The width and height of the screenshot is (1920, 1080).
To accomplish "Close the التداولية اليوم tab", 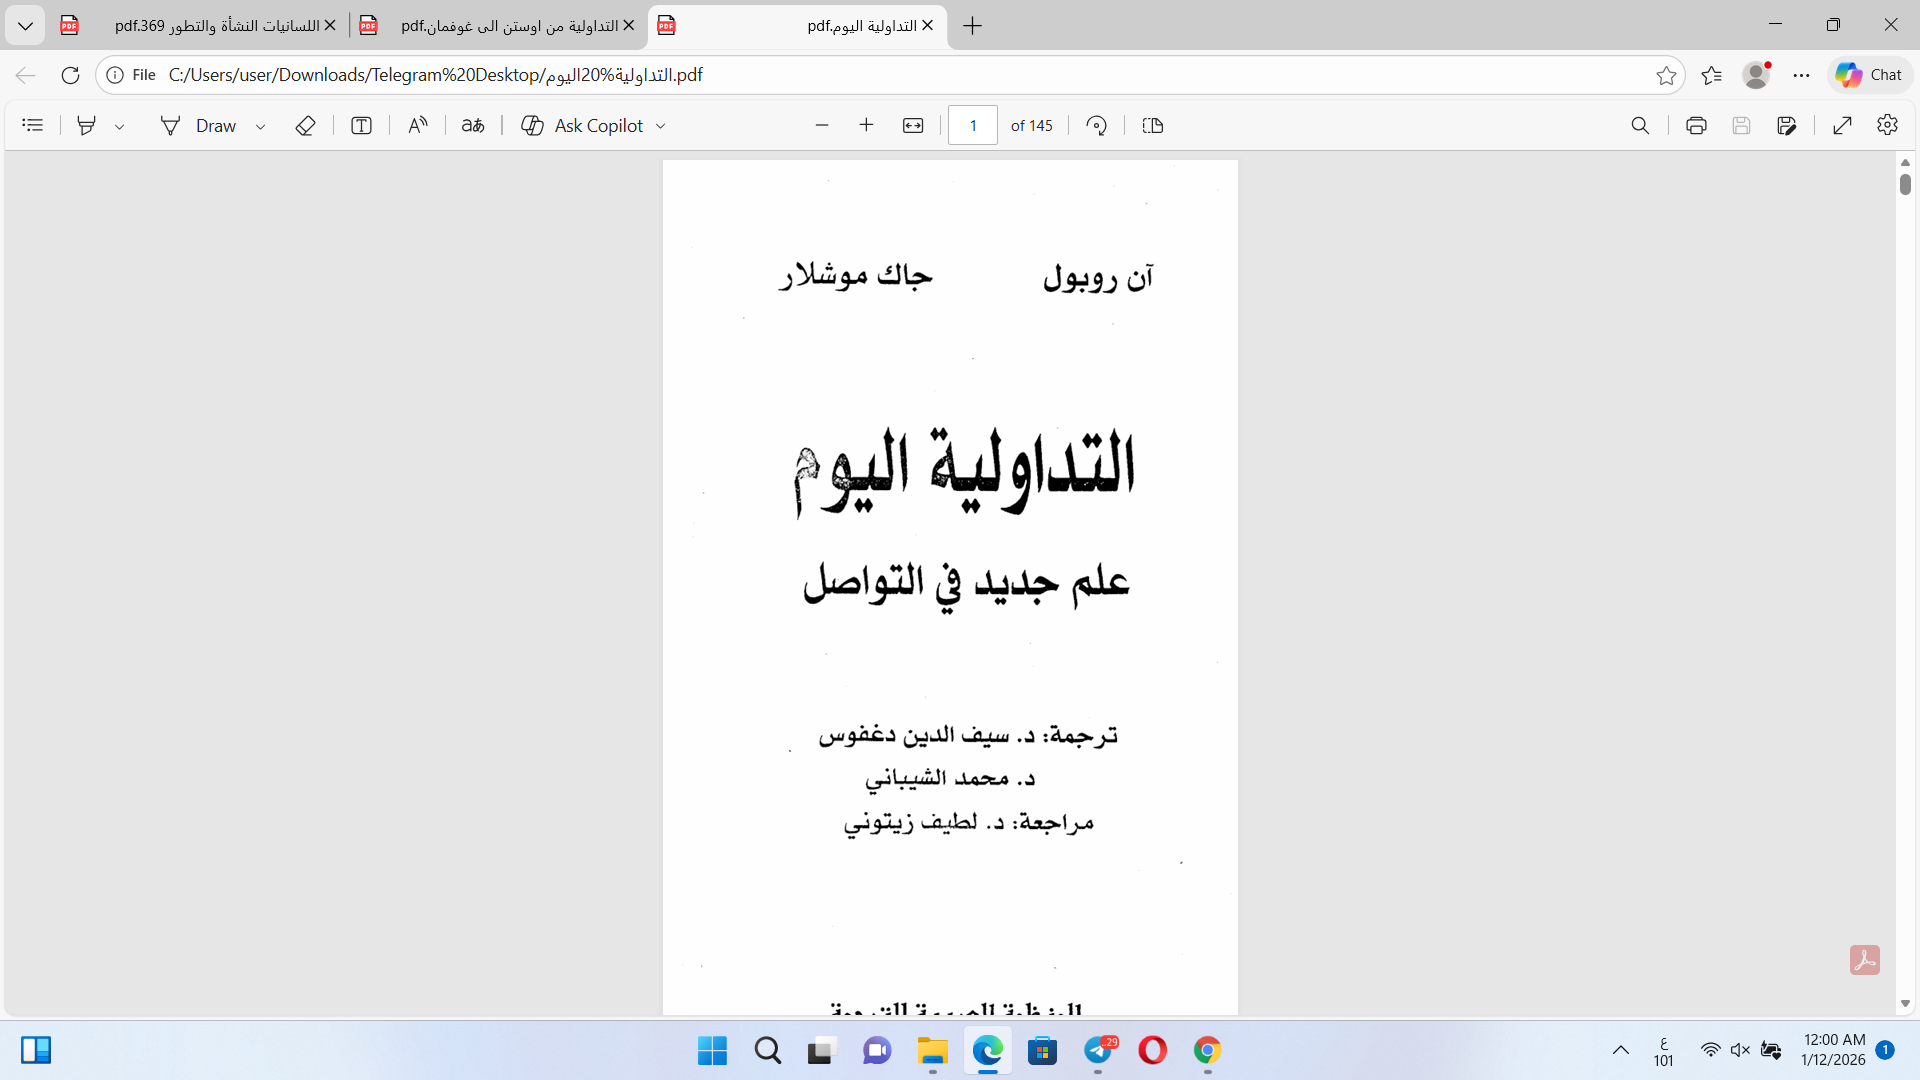I will [927, 25].
